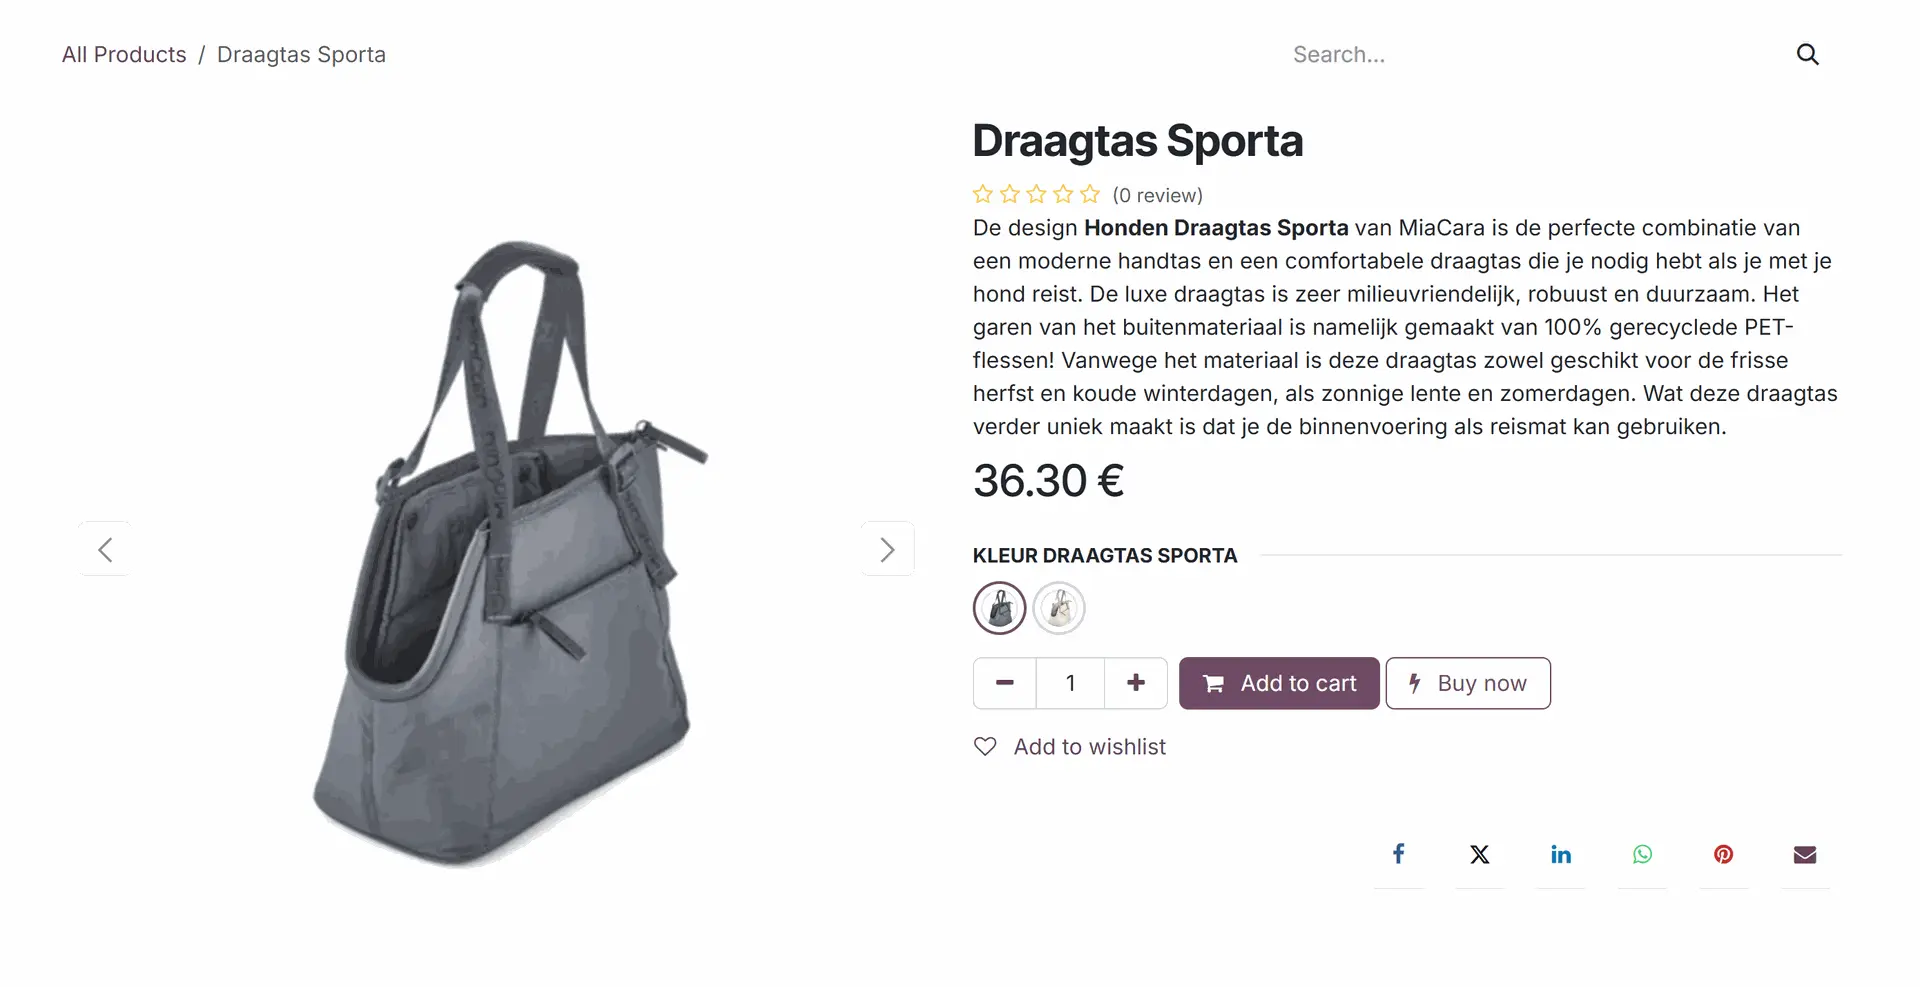Share product on LinkedIn
Image resolution: width=1920 pixels, height=987 pixels.
[1561, 854]
